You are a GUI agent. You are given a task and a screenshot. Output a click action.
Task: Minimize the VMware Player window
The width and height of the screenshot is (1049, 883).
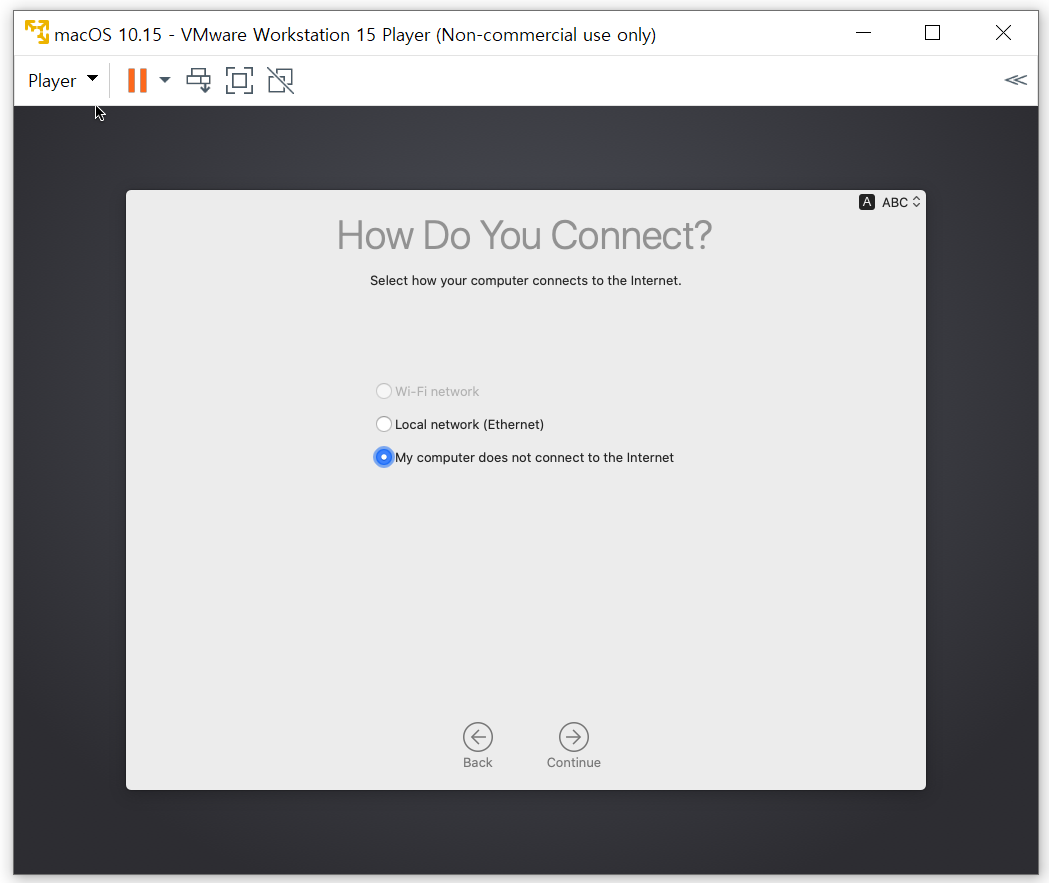tap(862, 33)
